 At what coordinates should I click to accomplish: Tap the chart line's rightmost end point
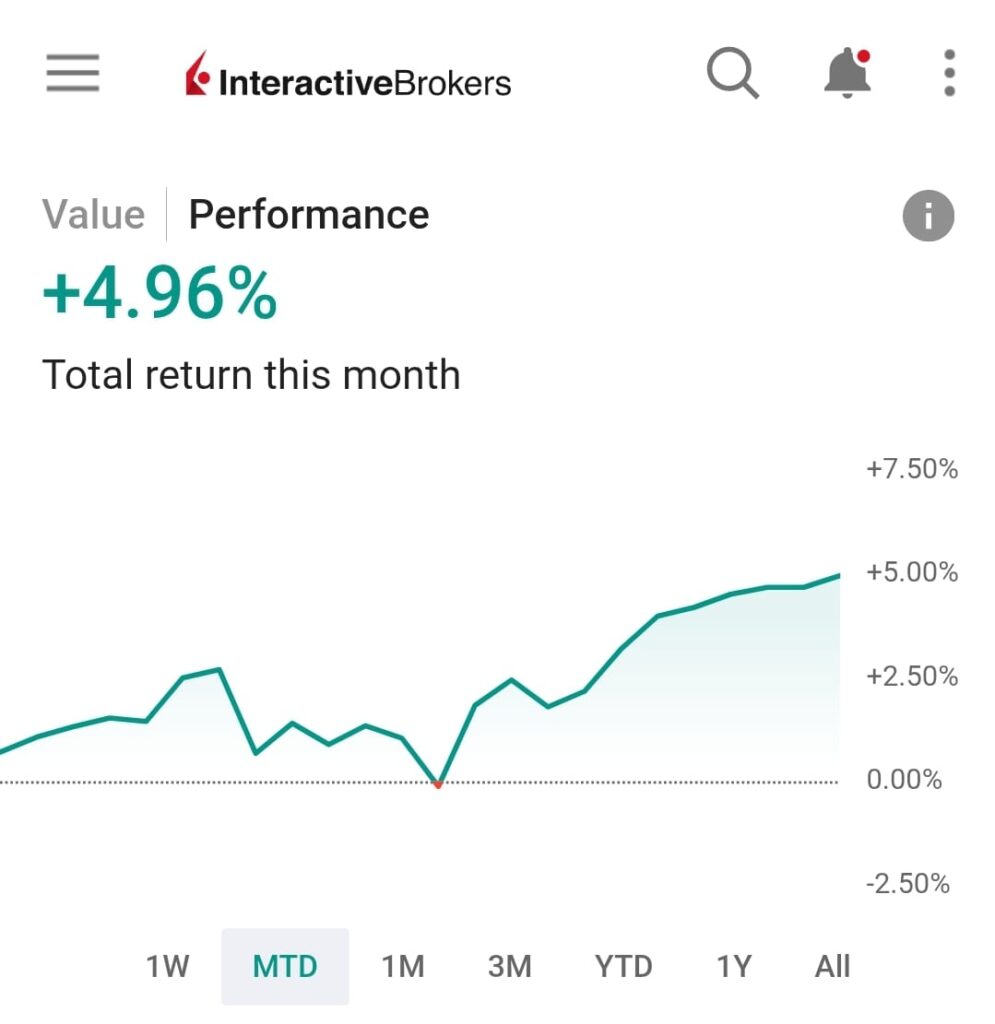coord(838,576)
